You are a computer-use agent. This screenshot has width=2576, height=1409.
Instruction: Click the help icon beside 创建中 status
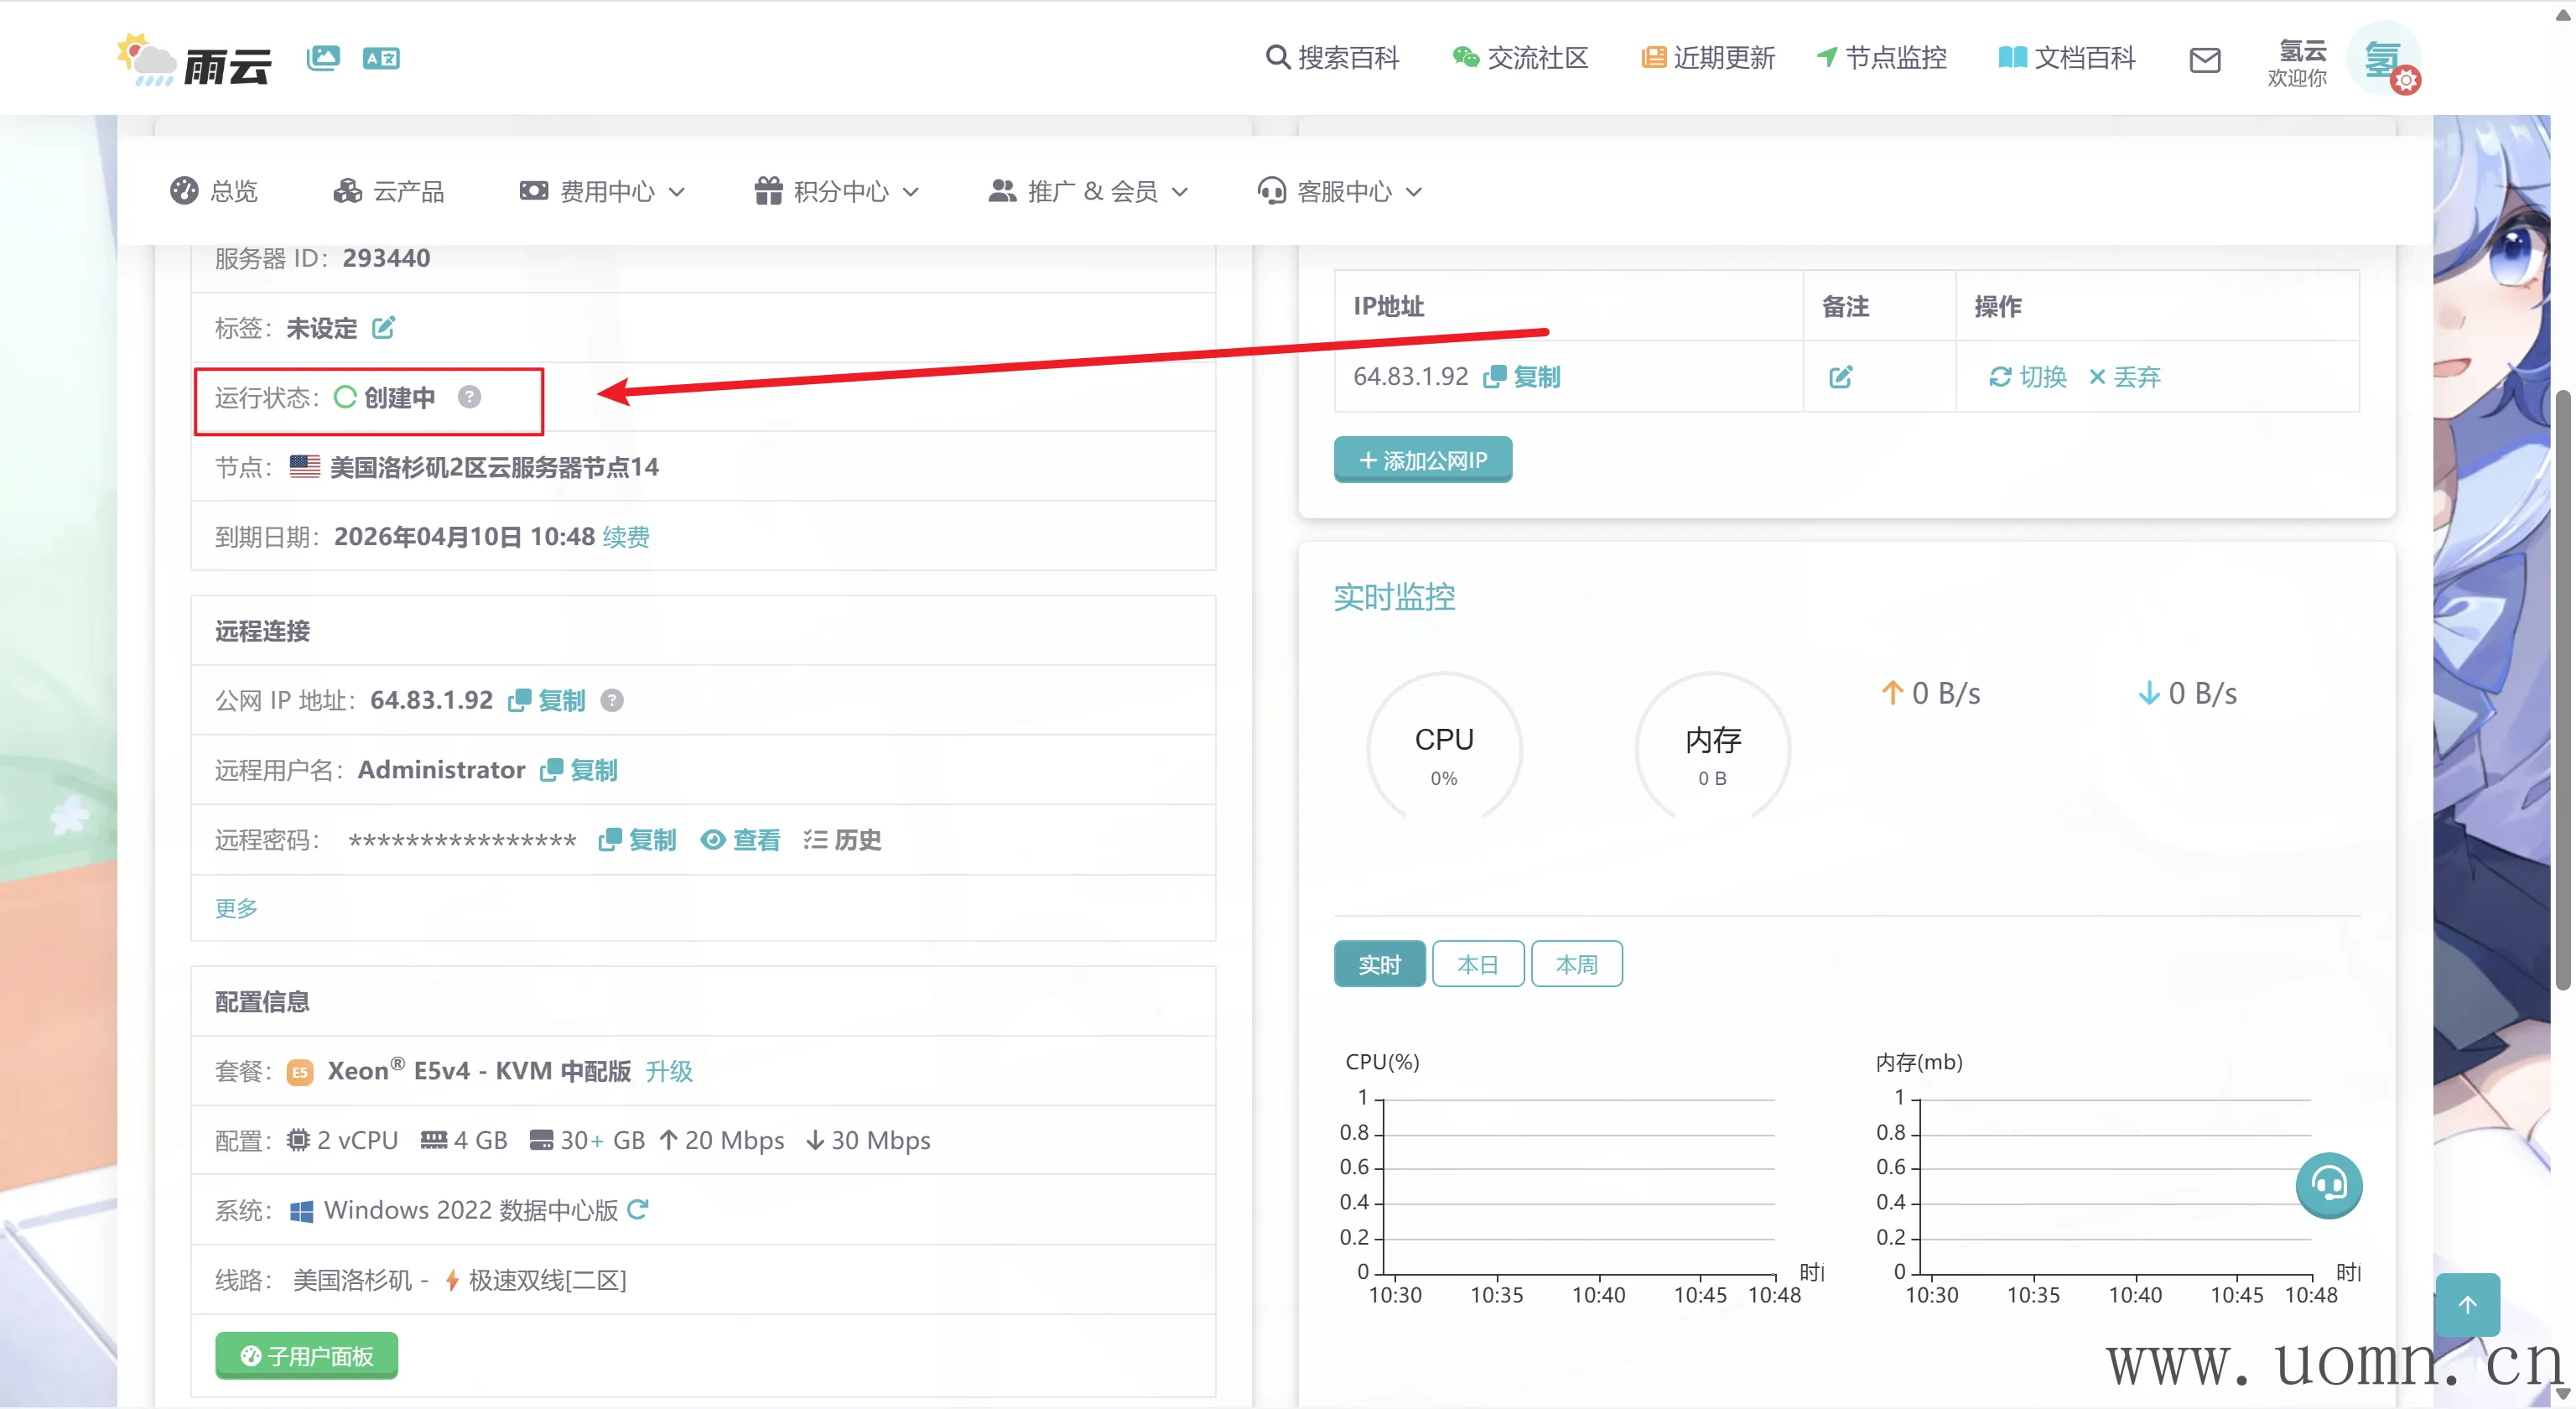pos(469,397)
